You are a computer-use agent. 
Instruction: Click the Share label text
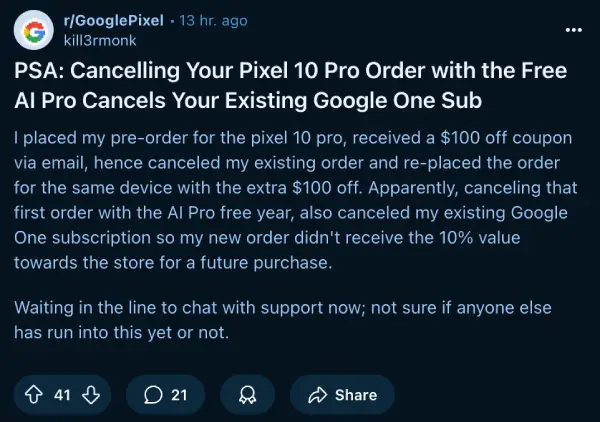[x=356, y=395]
